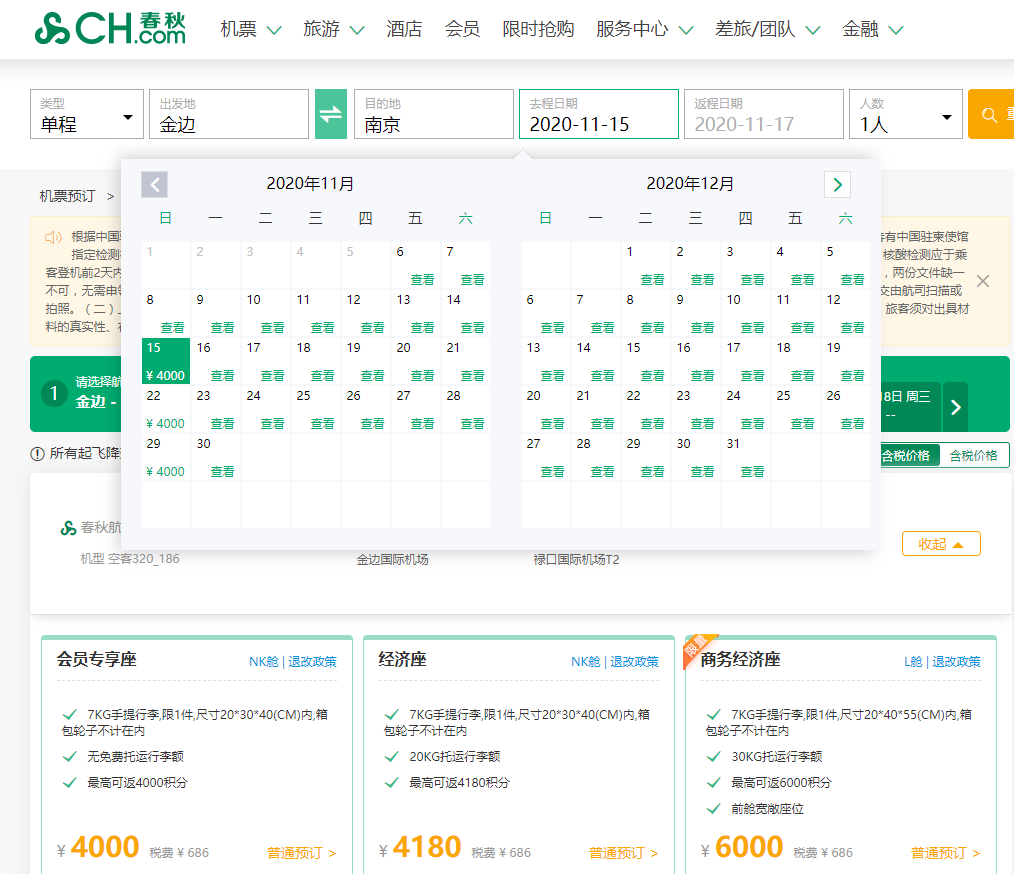Open the 酒店 menu item
Viewport: 1014px width, 874px height.
tap(404, 29)
